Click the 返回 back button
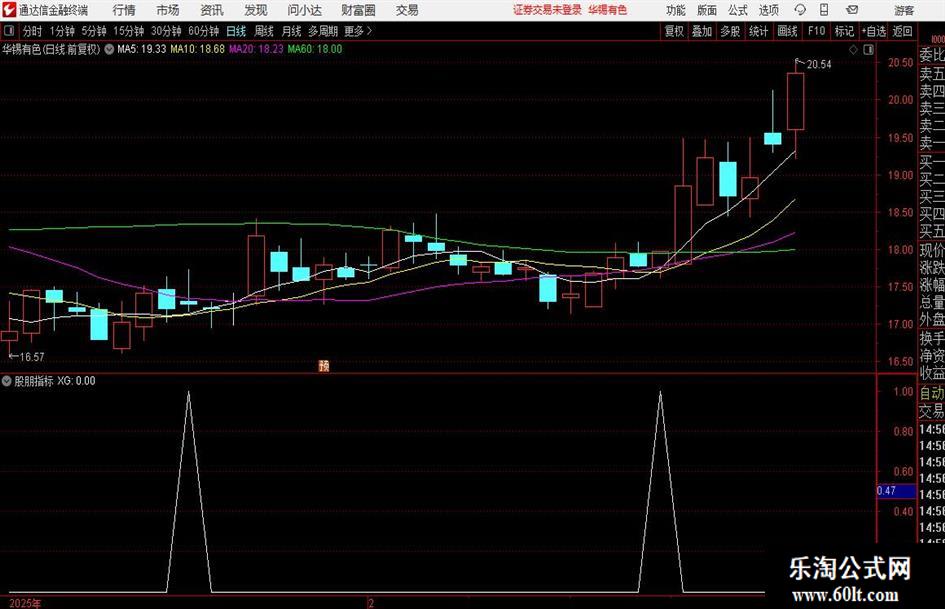Image resolution: width=945 pixels, height=609 pixels. [x=902, y=31]
